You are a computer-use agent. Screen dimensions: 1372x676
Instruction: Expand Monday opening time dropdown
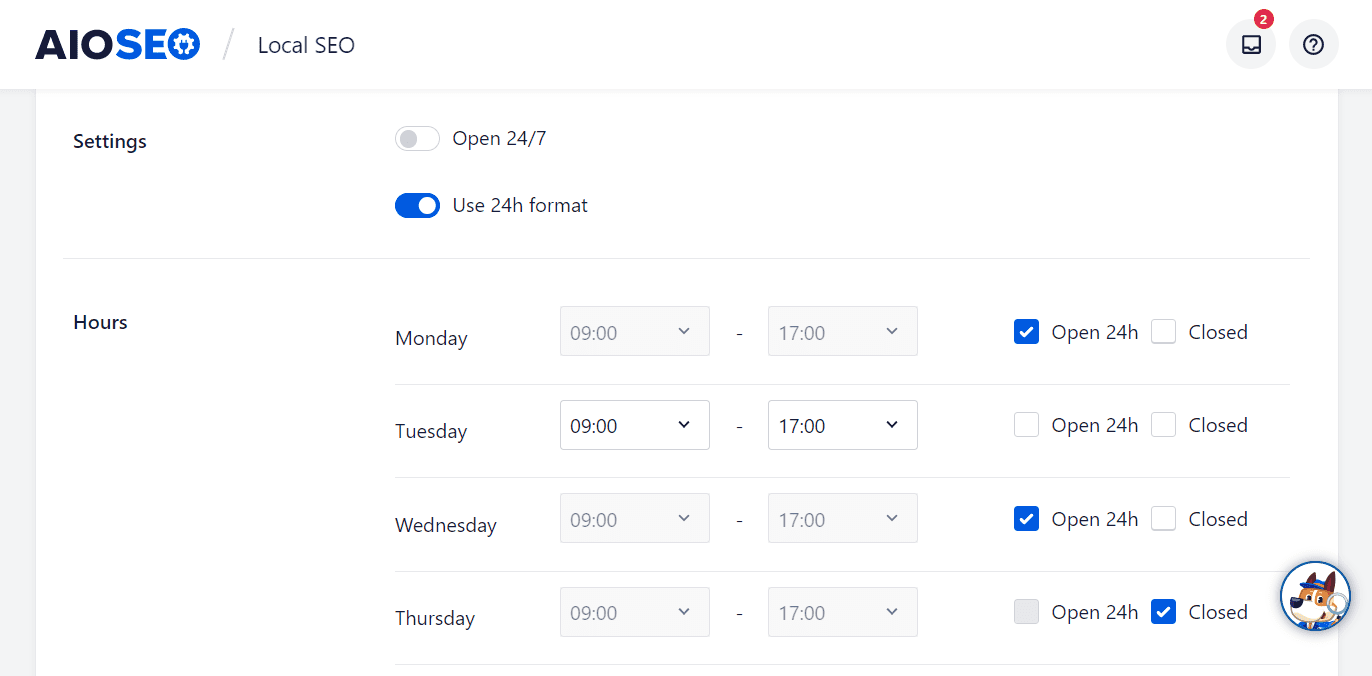[634, 332]
